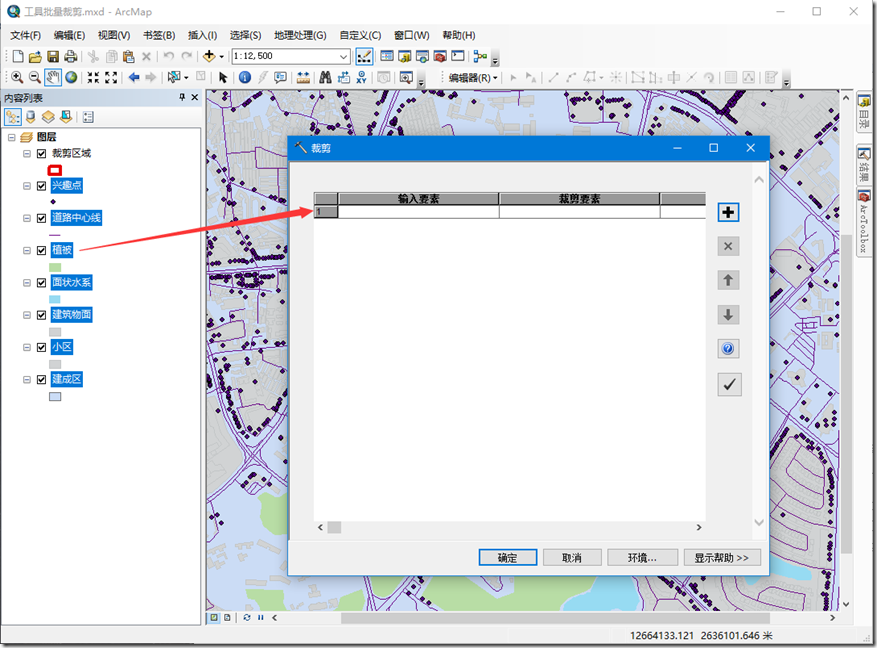Open the Catalog window icon
The height and width of the screenshot is (648, 877).
(404, 56)
